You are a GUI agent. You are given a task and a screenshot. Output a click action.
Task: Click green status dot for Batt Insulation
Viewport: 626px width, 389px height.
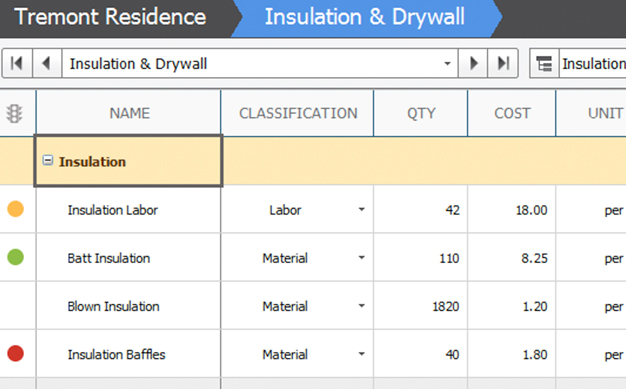(16, 257)
